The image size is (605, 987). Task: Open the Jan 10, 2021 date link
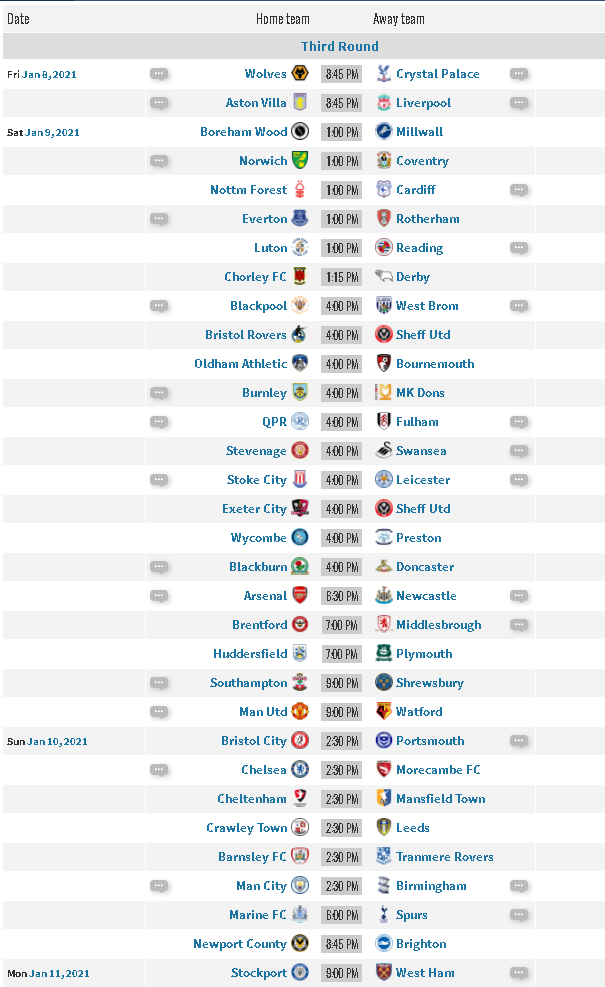click(57, 742)
